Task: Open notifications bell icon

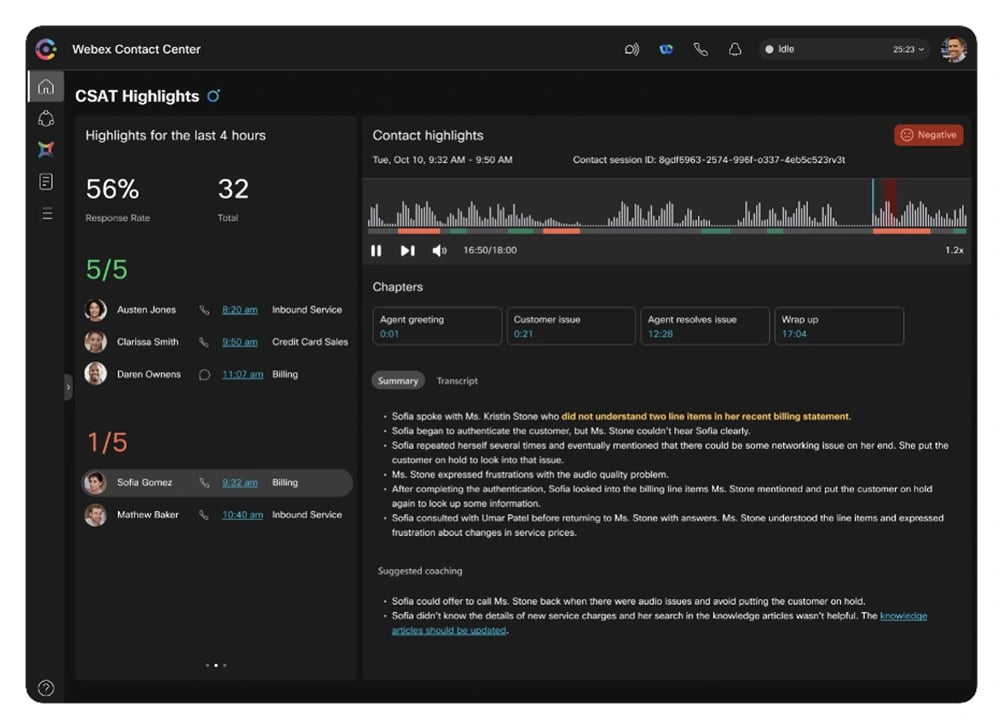Action: point(735,49)
